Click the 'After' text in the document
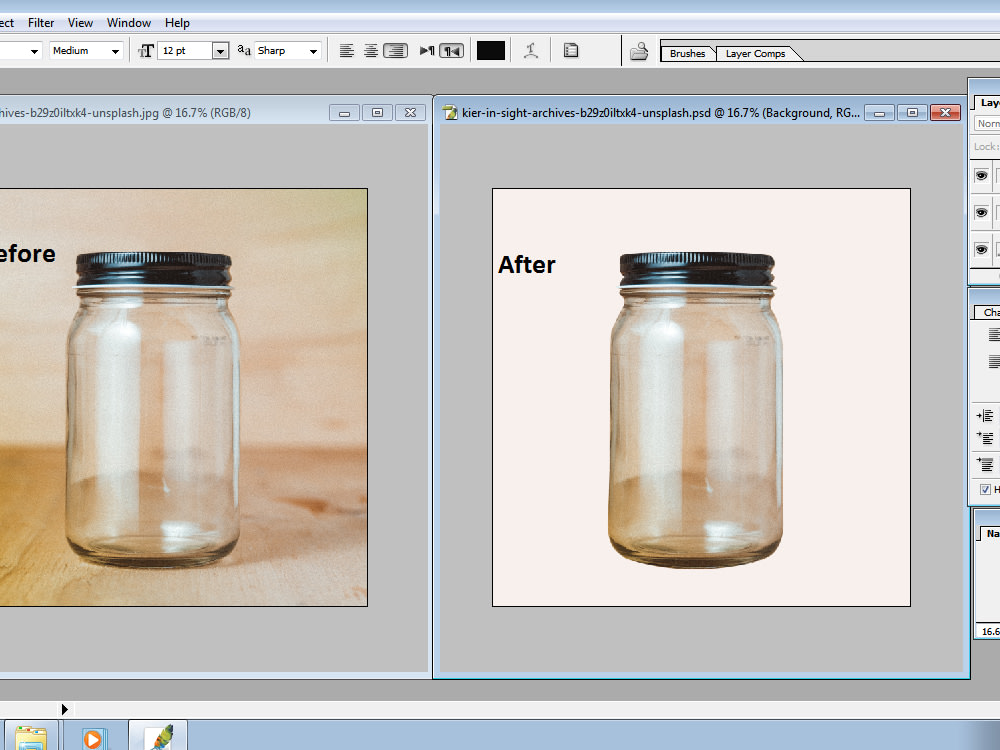This screenshot has width=1000, height=750. (x=527, y=265)
